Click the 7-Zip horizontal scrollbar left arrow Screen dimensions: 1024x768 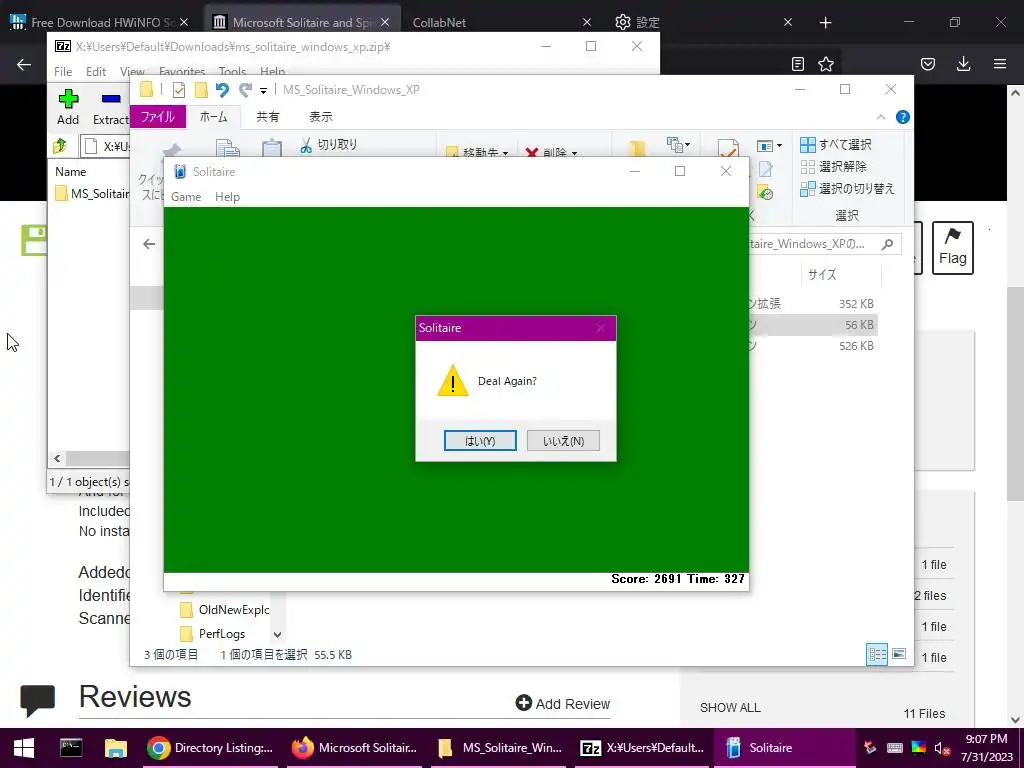(x=57, y=458)
